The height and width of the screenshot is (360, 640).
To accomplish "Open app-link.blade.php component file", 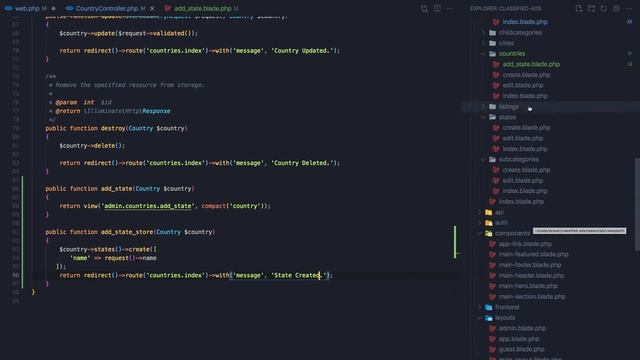I will (525, 244).
